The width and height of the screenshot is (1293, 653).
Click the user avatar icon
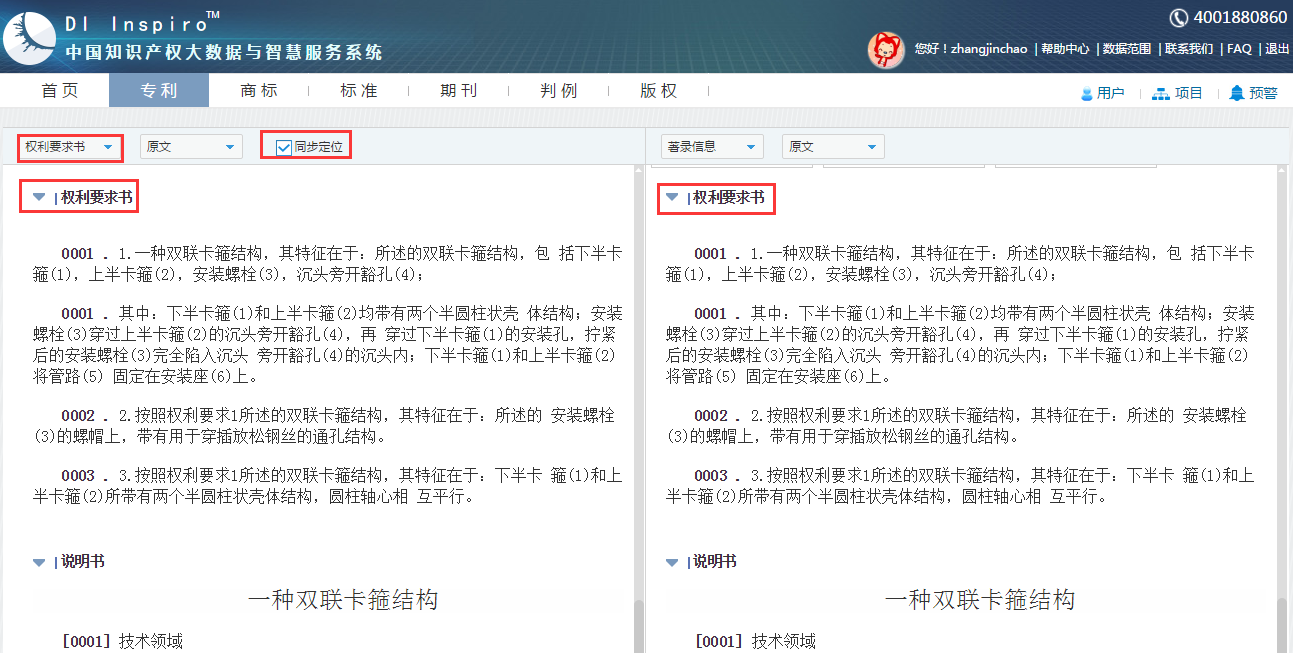click(886, 49)
